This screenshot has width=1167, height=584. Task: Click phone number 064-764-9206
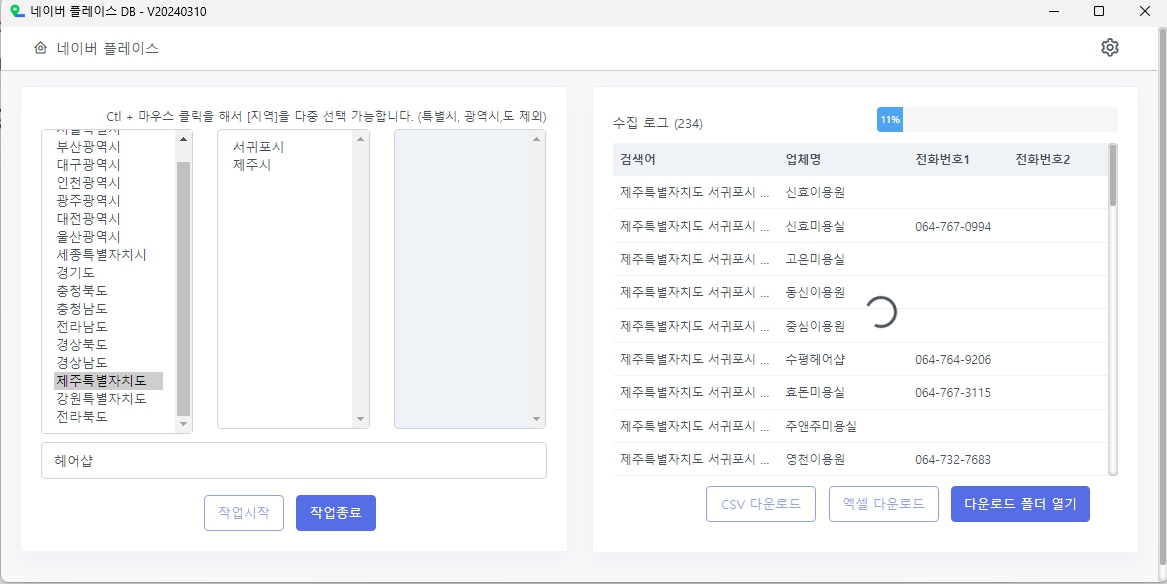953,359
